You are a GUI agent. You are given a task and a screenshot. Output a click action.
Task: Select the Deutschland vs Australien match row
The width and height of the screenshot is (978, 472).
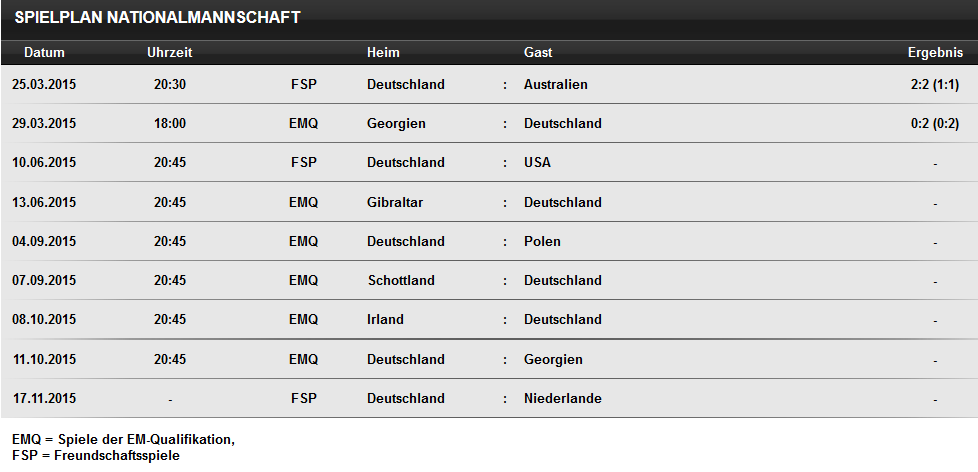[489, 84]
